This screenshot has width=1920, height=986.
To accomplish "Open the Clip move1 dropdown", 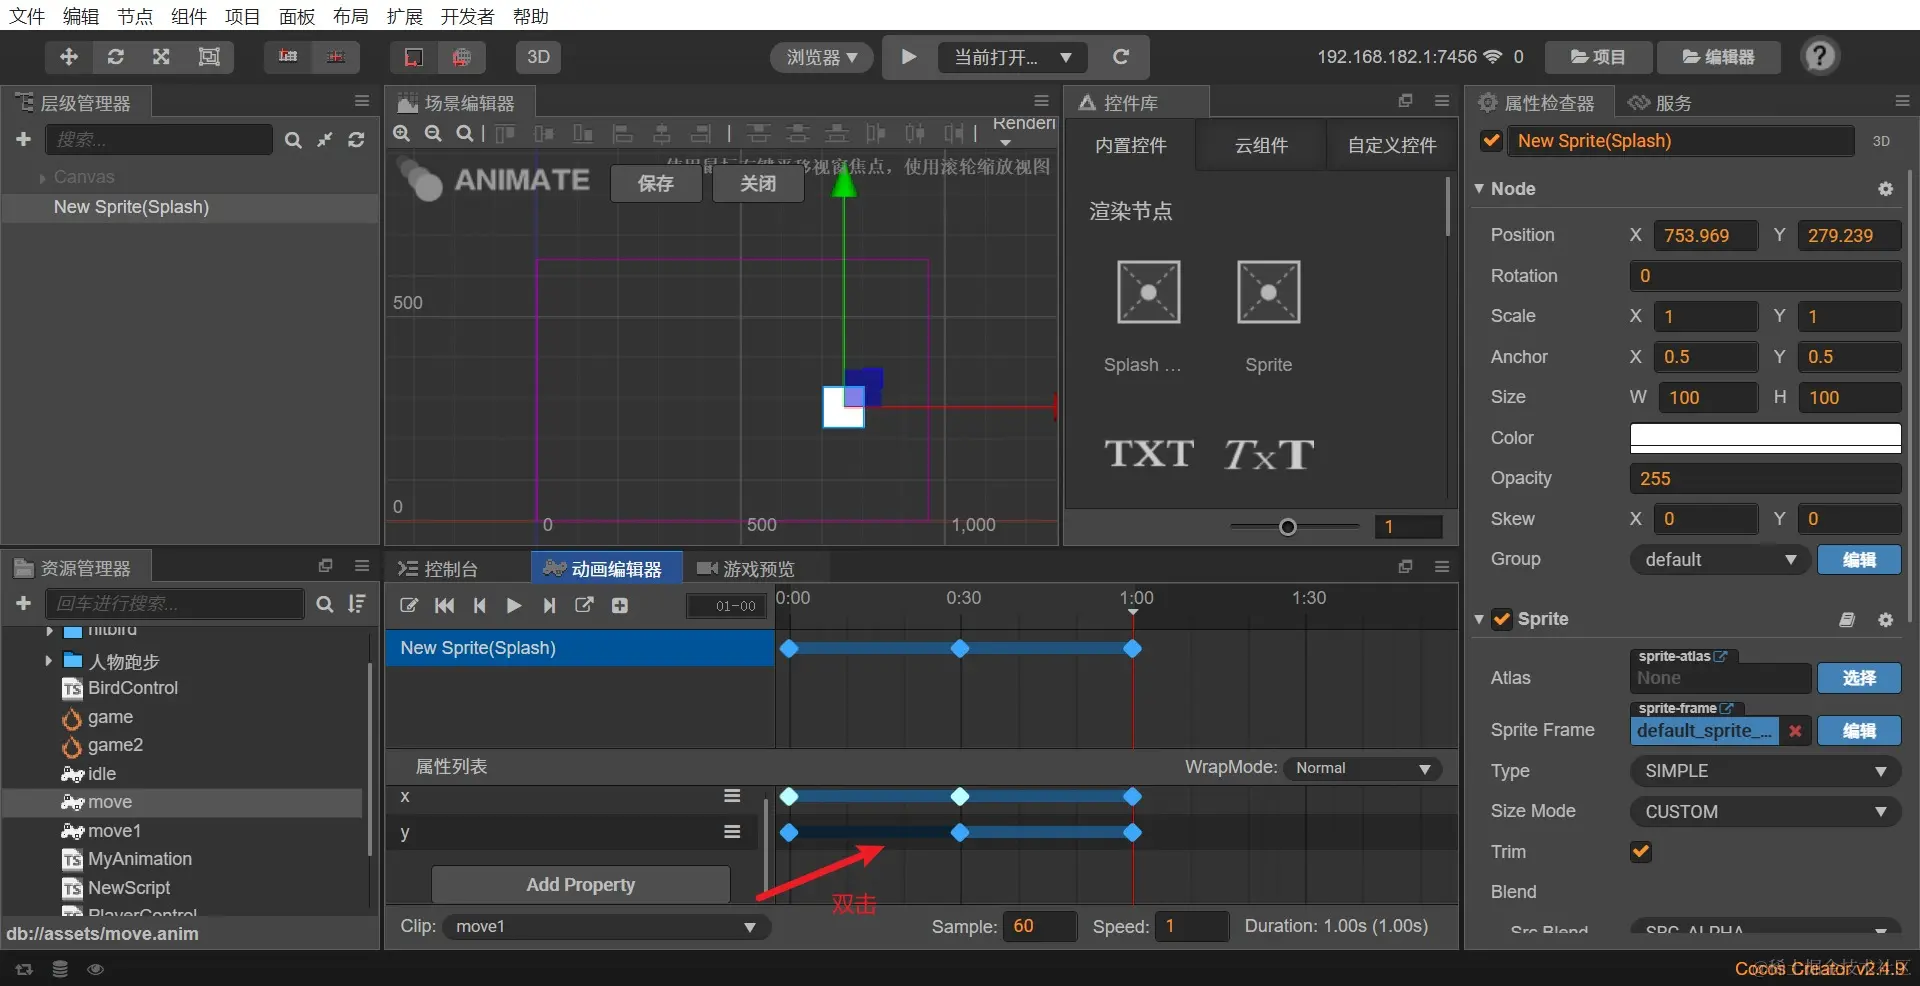I will click(606, 927).
